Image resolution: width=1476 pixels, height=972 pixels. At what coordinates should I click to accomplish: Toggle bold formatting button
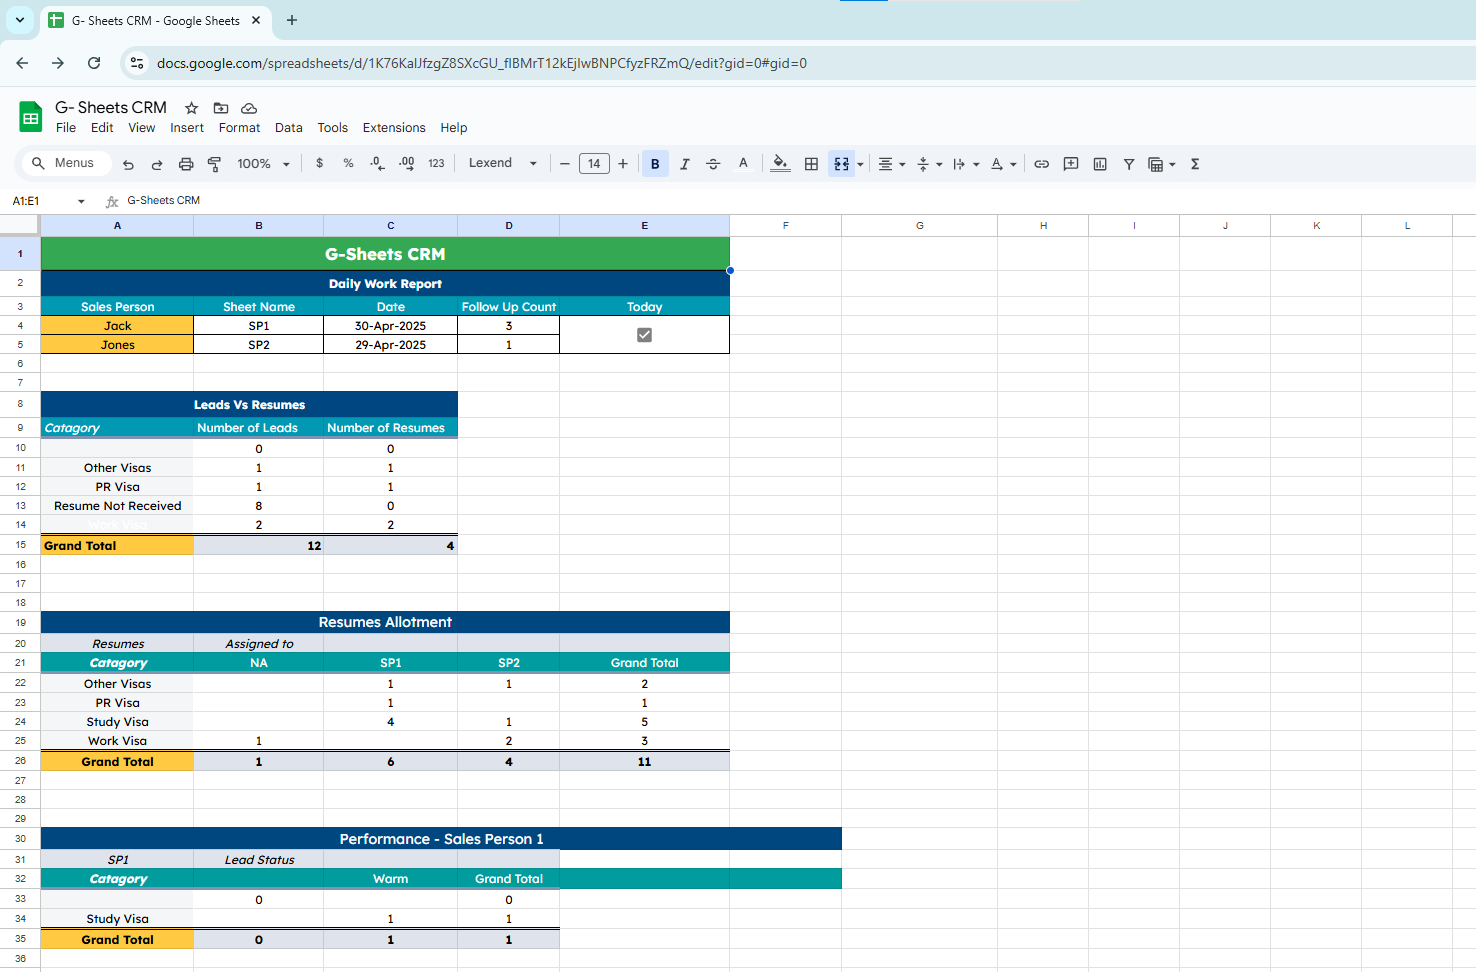coord(655,164)
